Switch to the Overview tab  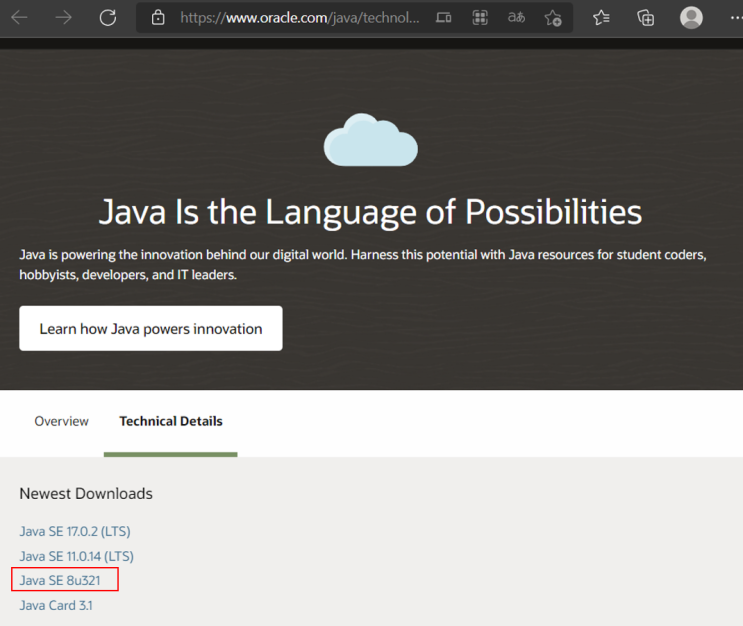point(62,421)
